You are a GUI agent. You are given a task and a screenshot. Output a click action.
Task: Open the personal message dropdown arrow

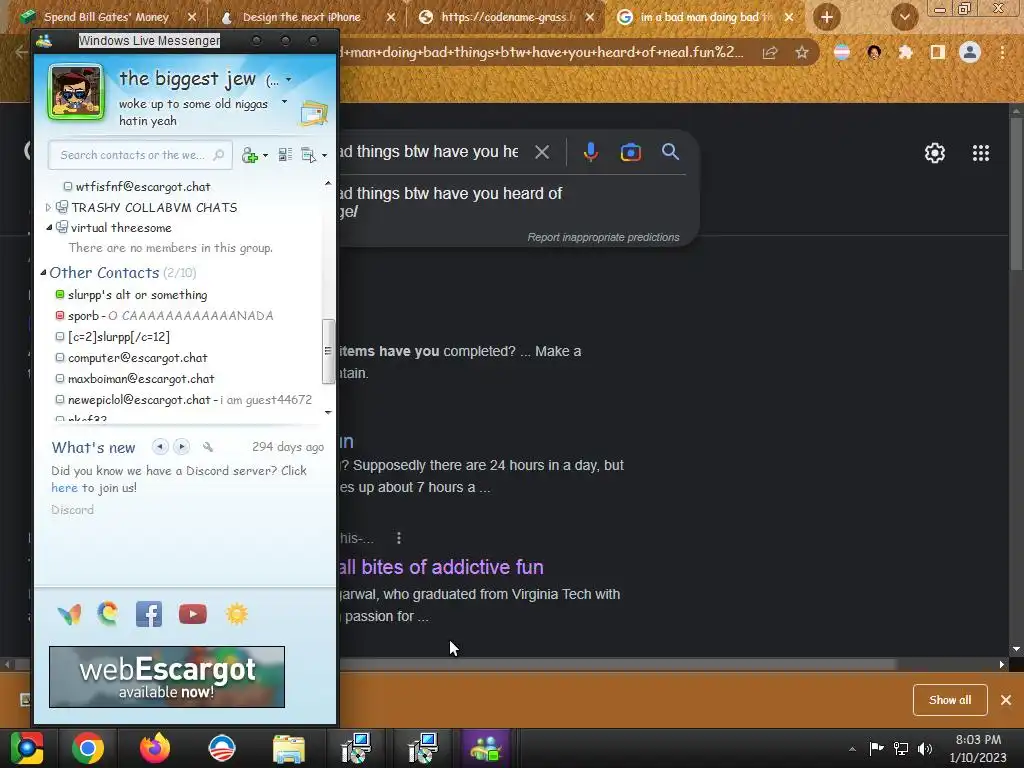pos(284,102)
